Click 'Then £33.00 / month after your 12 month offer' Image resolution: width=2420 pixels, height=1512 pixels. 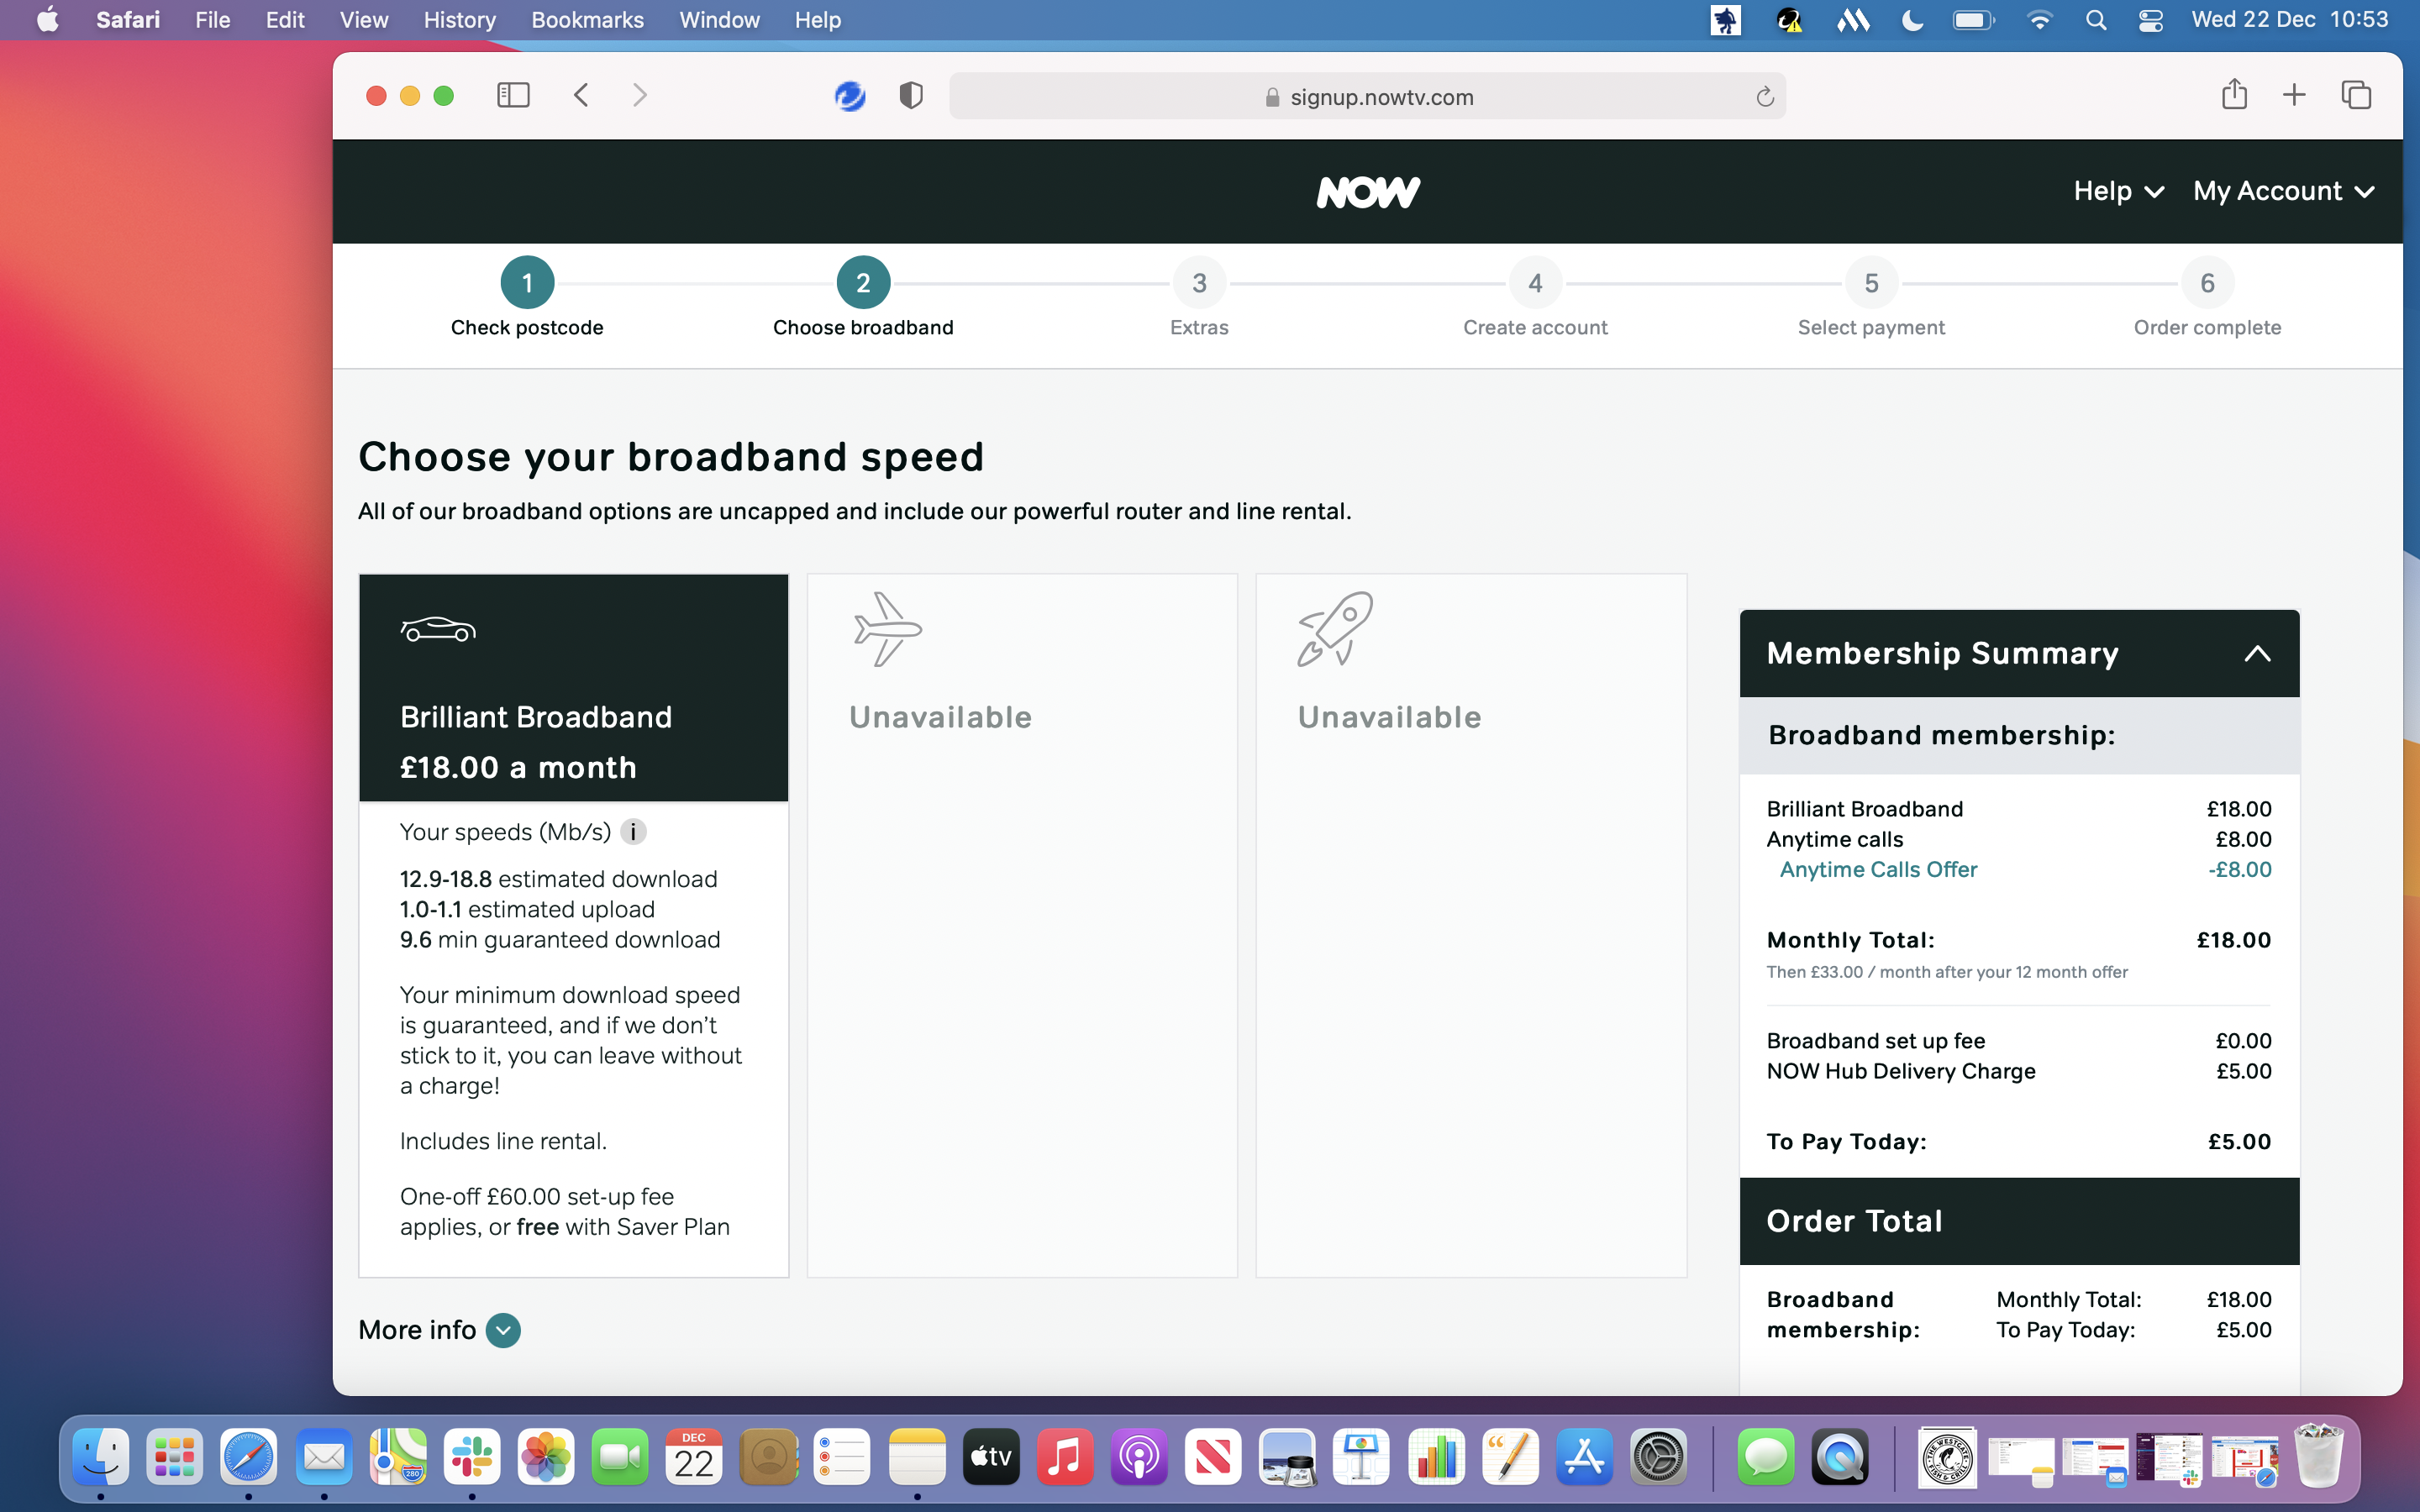point(1946,972)
